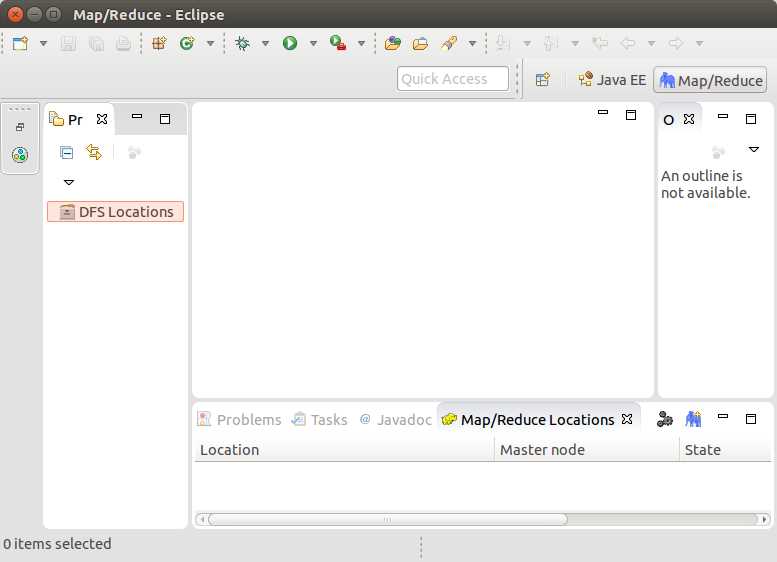
Task: Click the Last Edit Location icon
Action: 600,44
